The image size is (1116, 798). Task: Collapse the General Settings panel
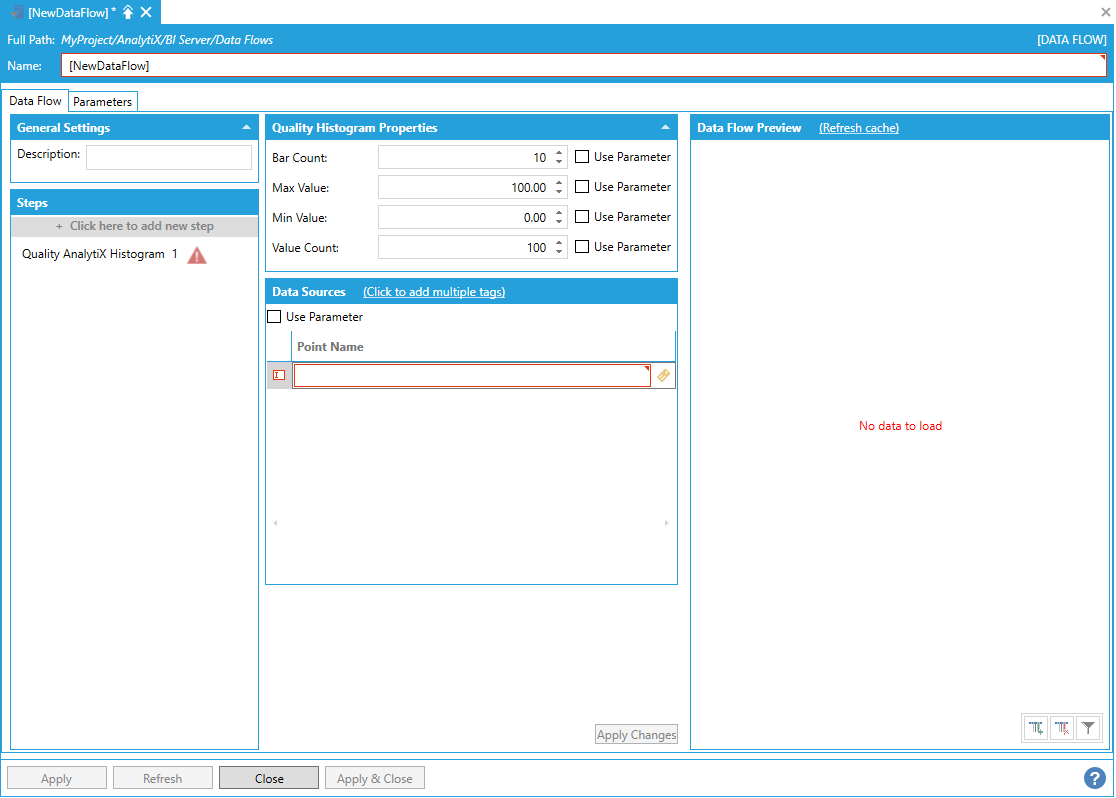[x=246, y=128]
